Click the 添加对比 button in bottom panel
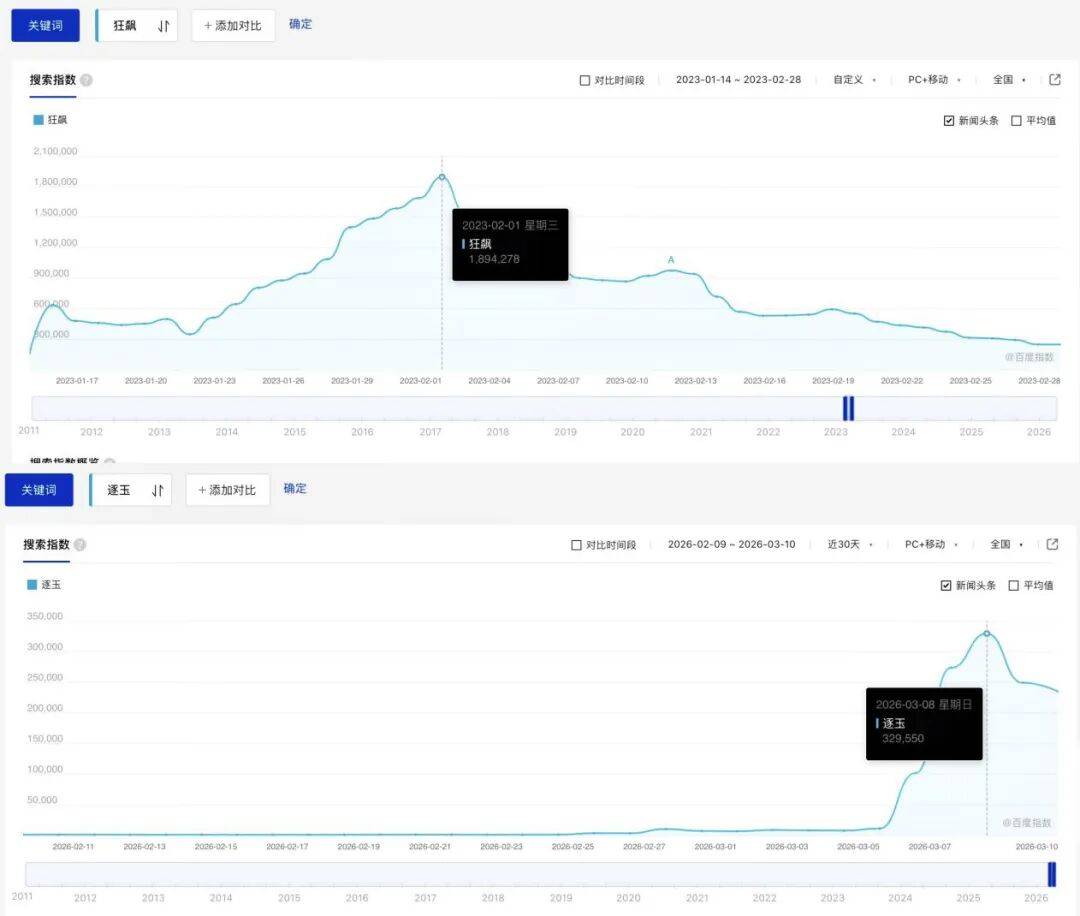Screen dimensions: 1080x916 pyautogui.click(x=227, y=490)
